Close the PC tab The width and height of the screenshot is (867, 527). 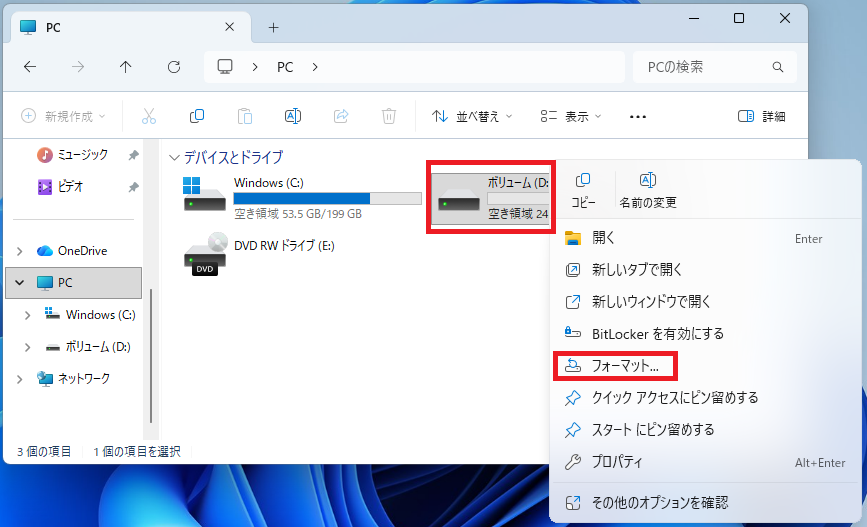pyautogui.click(x=229, y=27)
